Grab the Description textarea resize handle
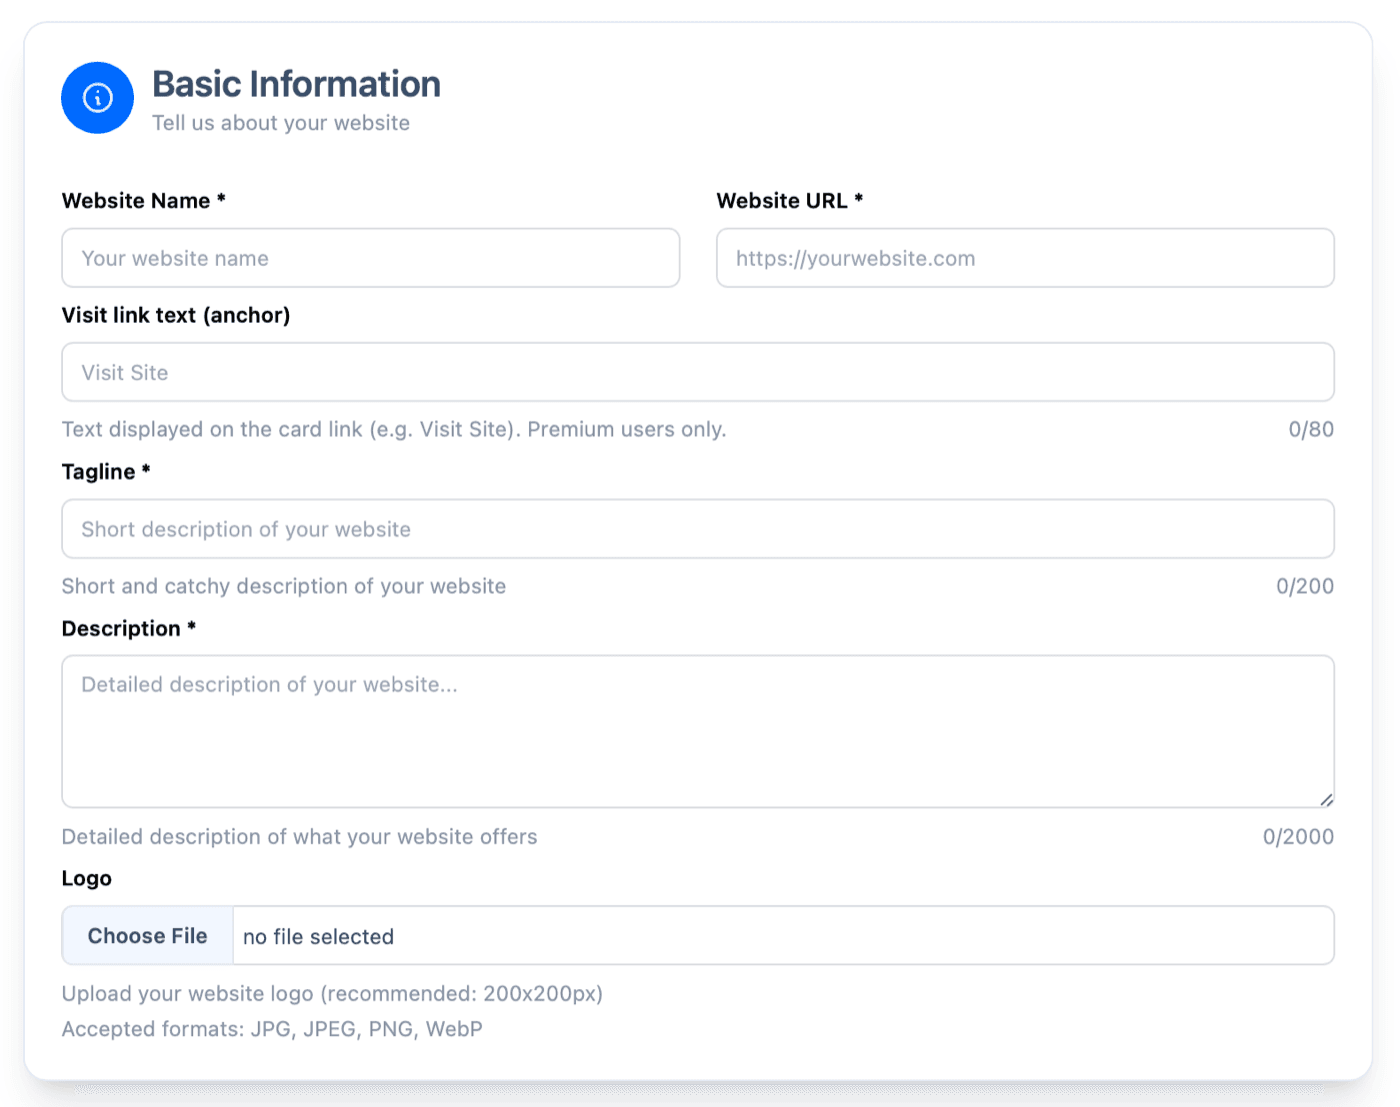This screenshot has height=1107, width=1400. [1326, 799]
